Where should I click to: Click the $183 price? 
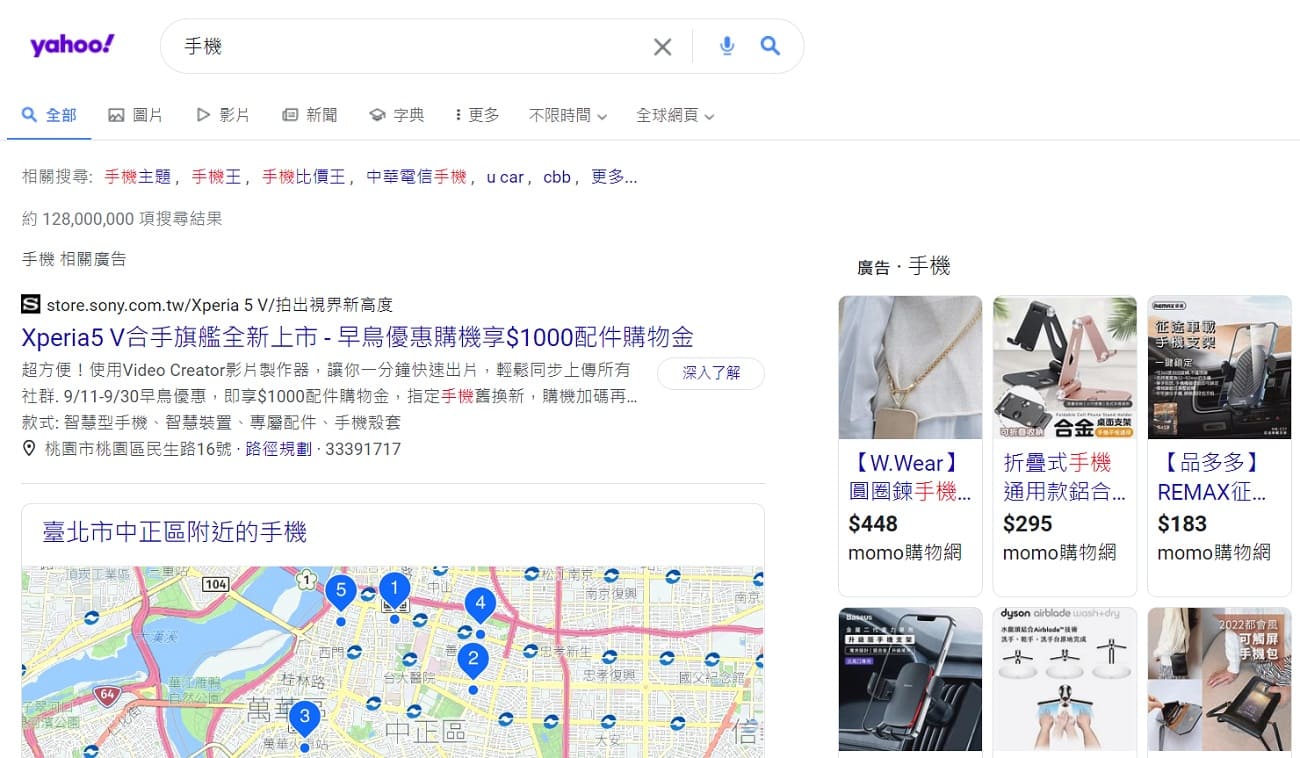coord(1182,524)
